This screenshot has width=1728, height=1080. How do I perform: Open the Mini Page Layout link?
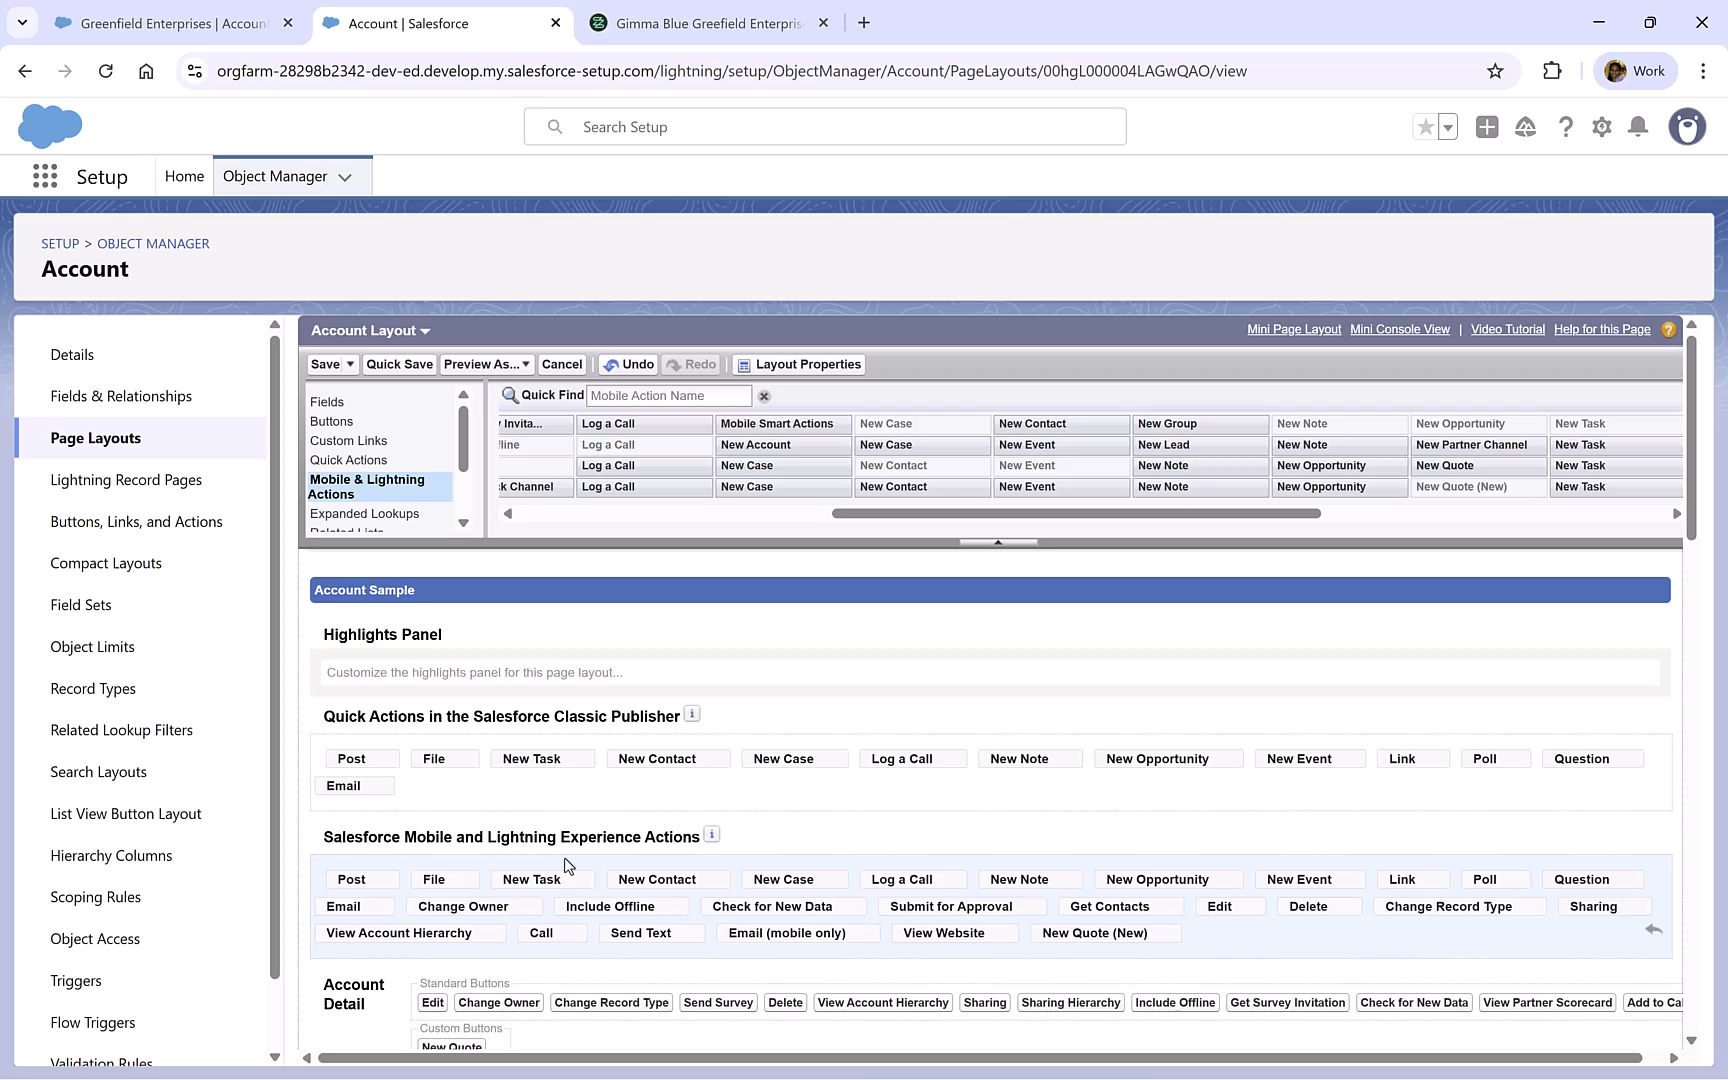(1293, 329)
